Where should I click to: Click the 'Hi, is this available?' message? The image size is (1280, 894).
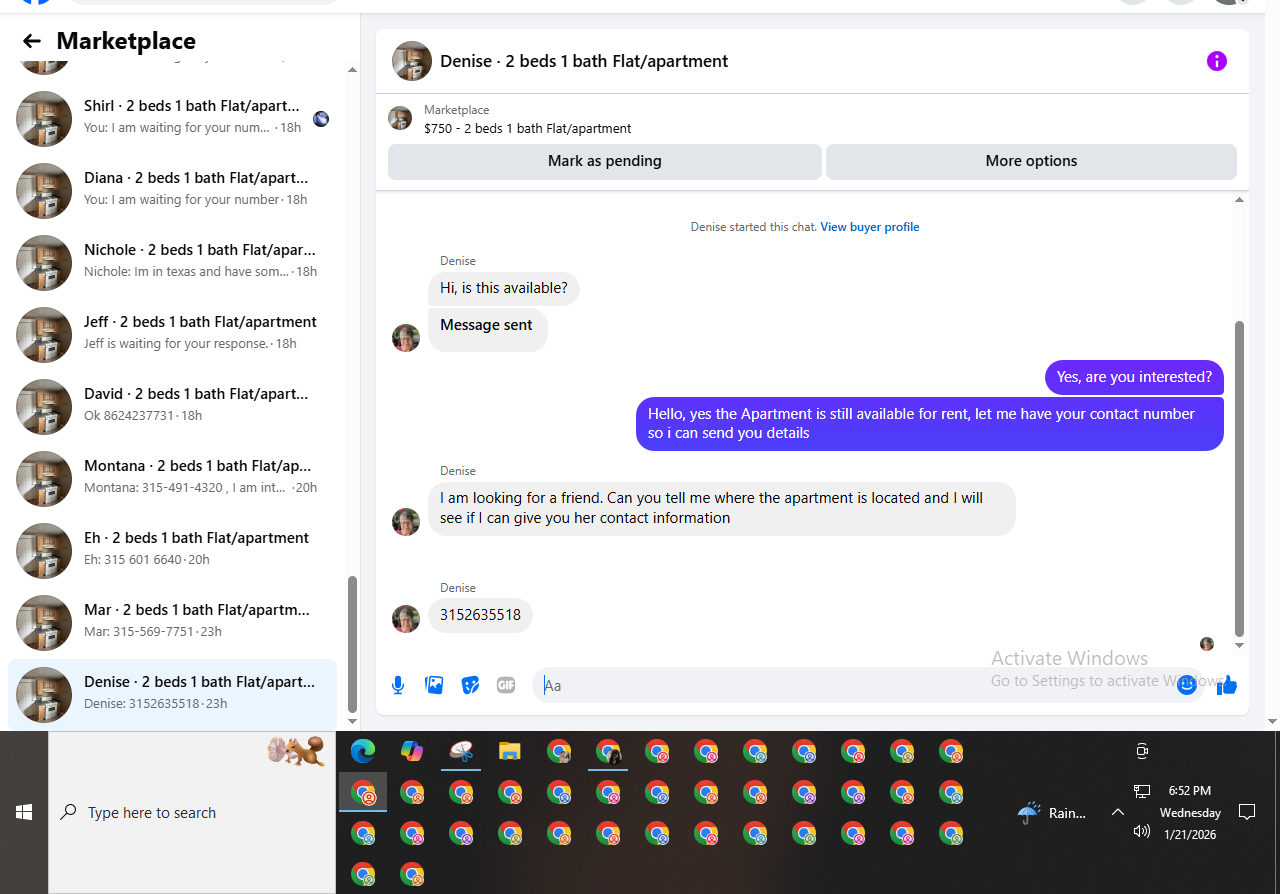click(x=504, y=289)
